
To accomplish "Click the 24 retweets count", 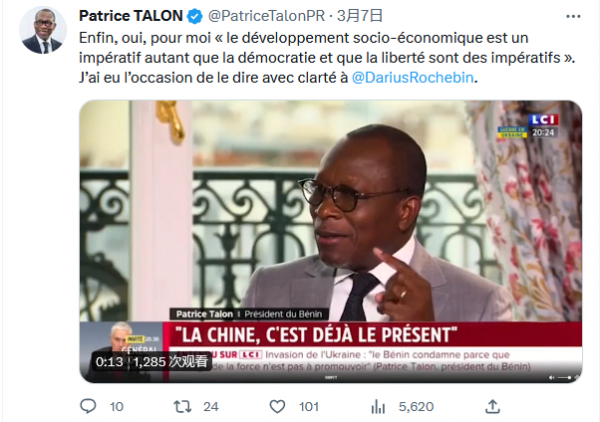I will (x=211, y=406).
